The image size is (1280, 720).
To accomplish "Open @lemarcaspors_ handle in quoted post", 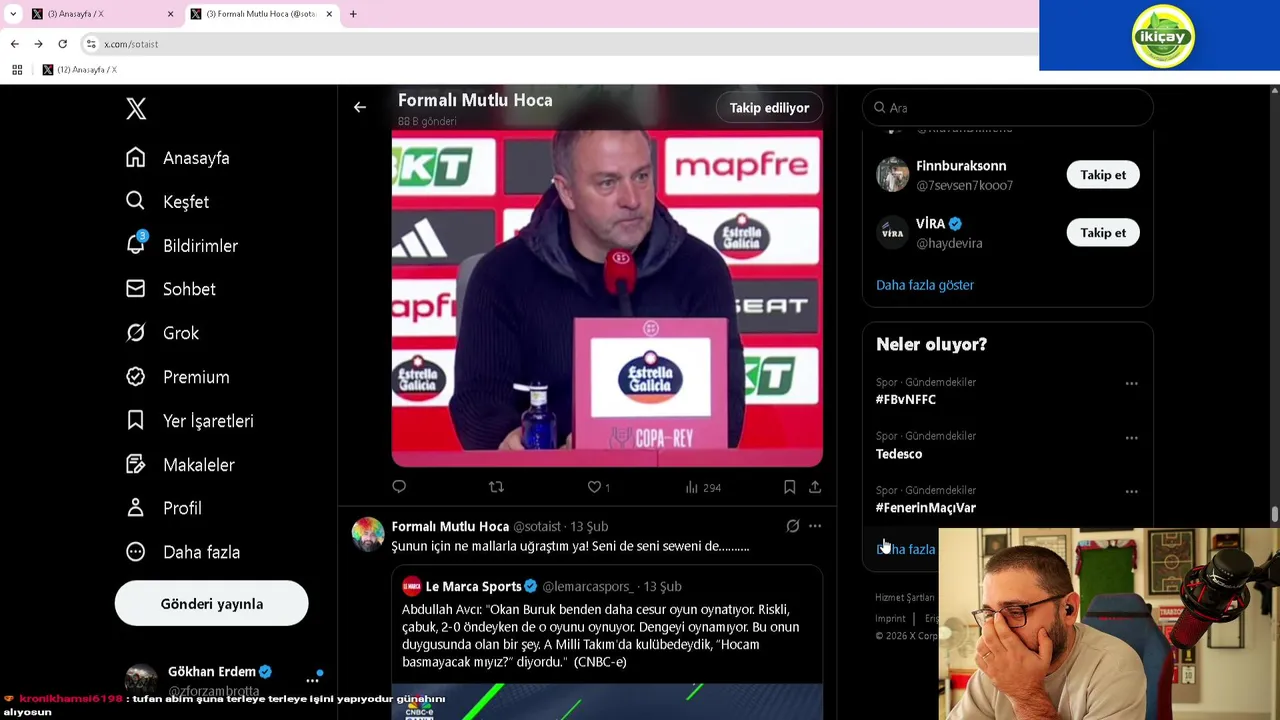I will 588,587.
